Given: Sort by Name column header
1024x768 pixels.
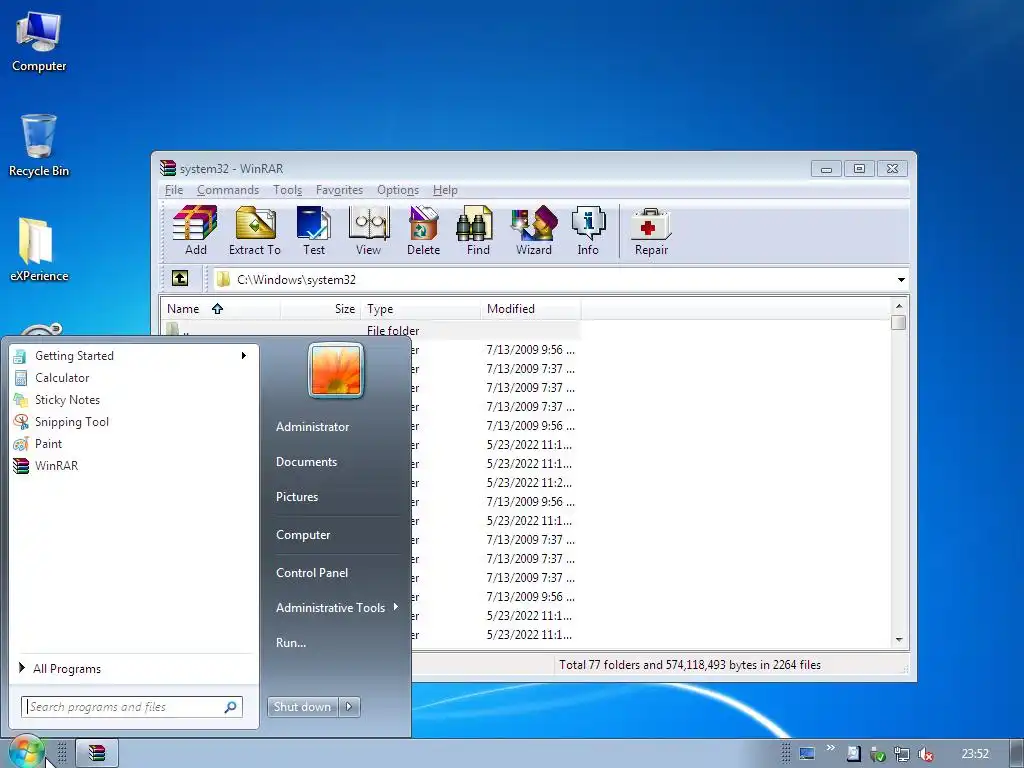Looking at the screenshot, I should point(221,309).
